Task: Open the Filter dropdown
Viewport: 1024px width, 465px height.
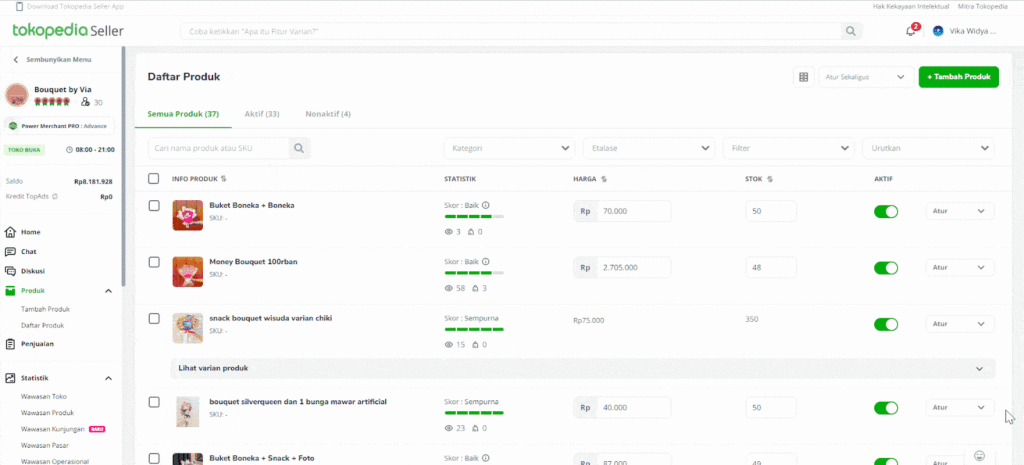Action: pos(788,148)
